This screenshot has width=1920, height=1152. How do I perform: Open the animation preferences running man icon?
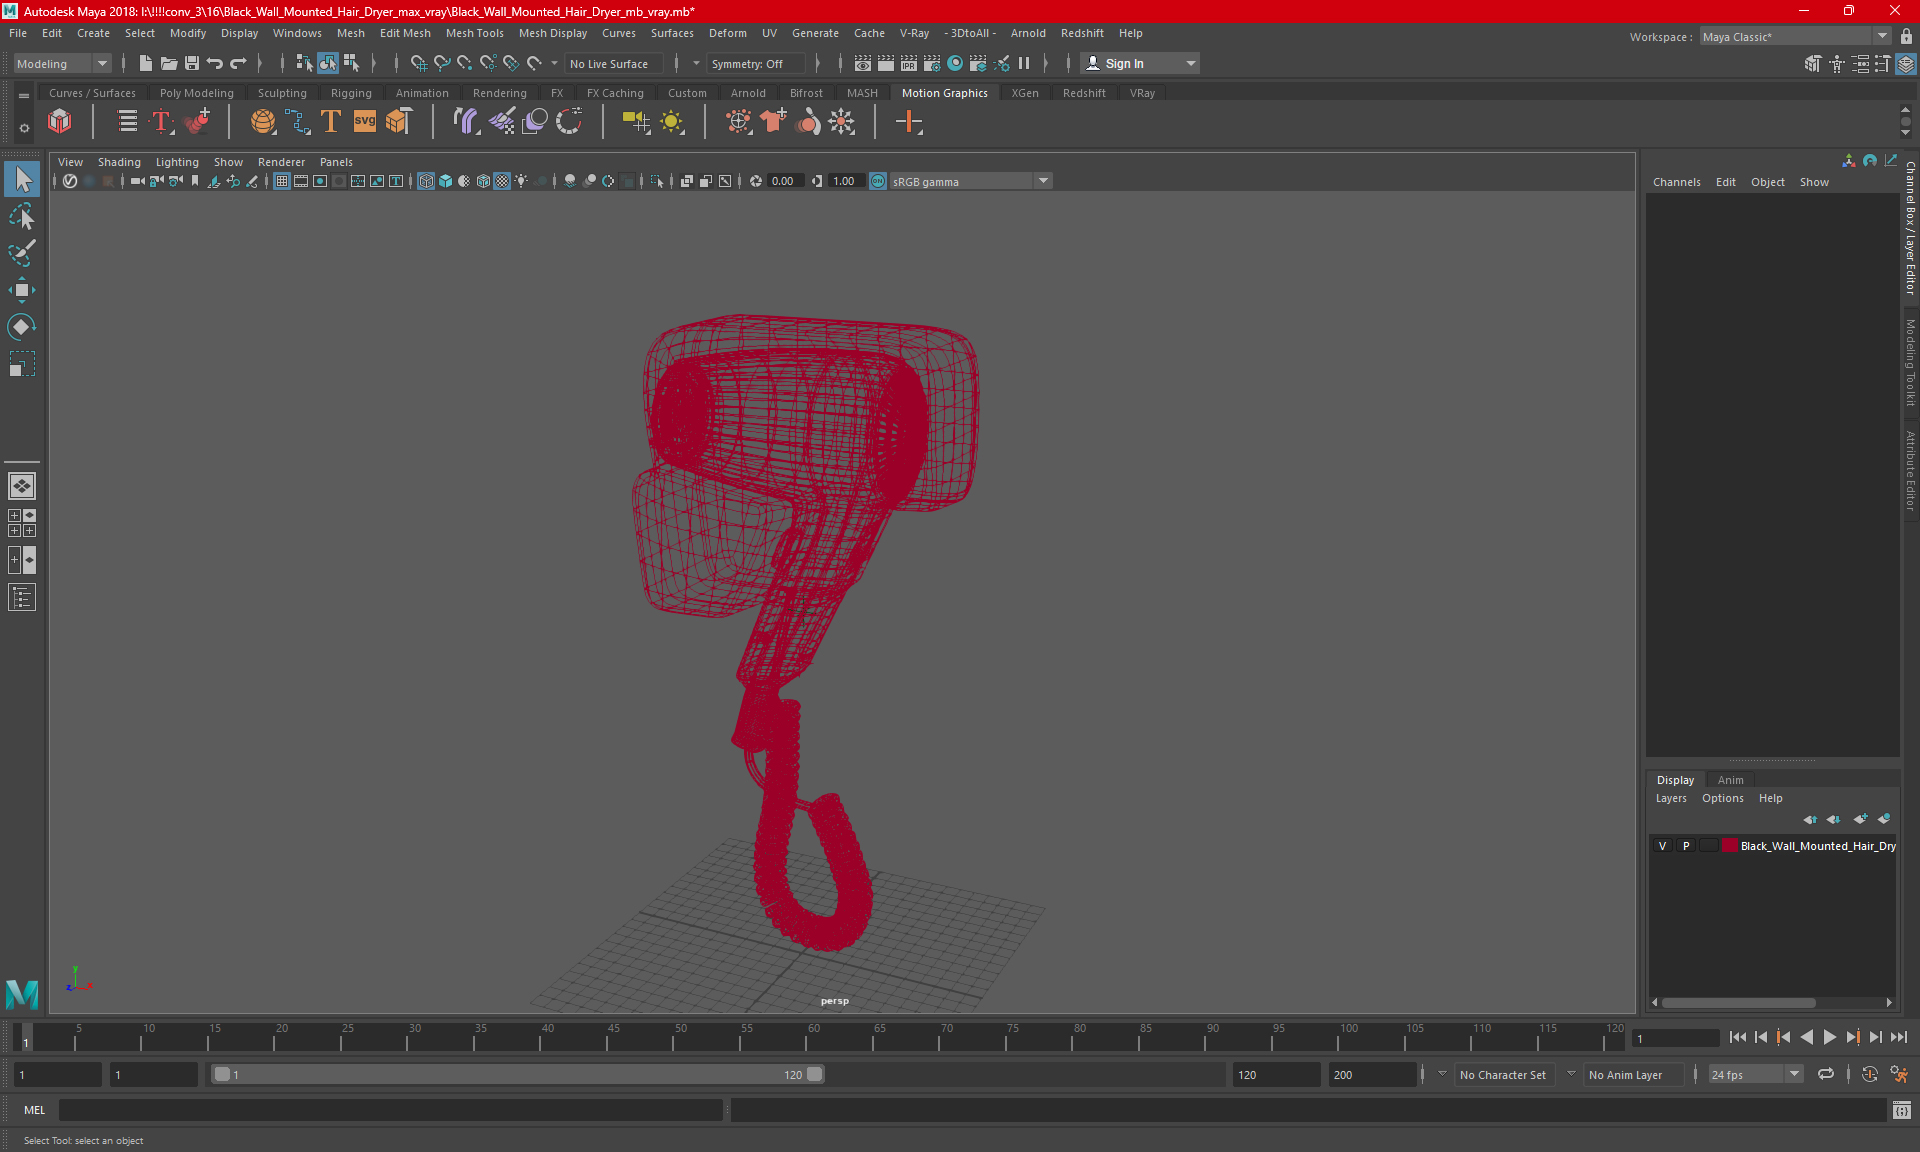(1899, 1074)
